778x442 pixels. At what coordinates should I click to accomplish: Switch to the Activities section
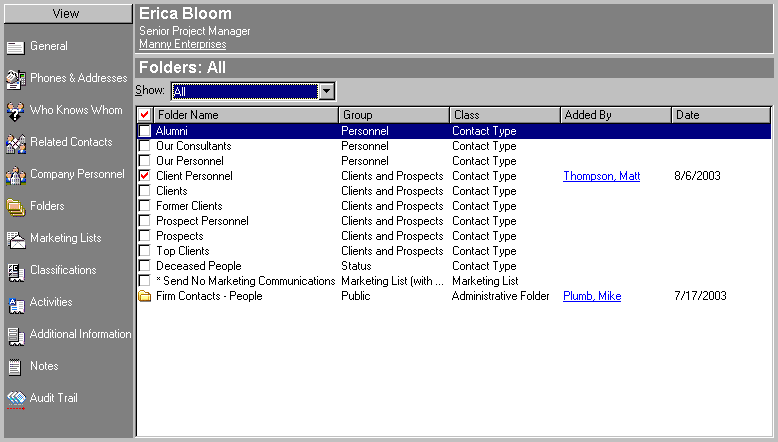tap(50, 302)
